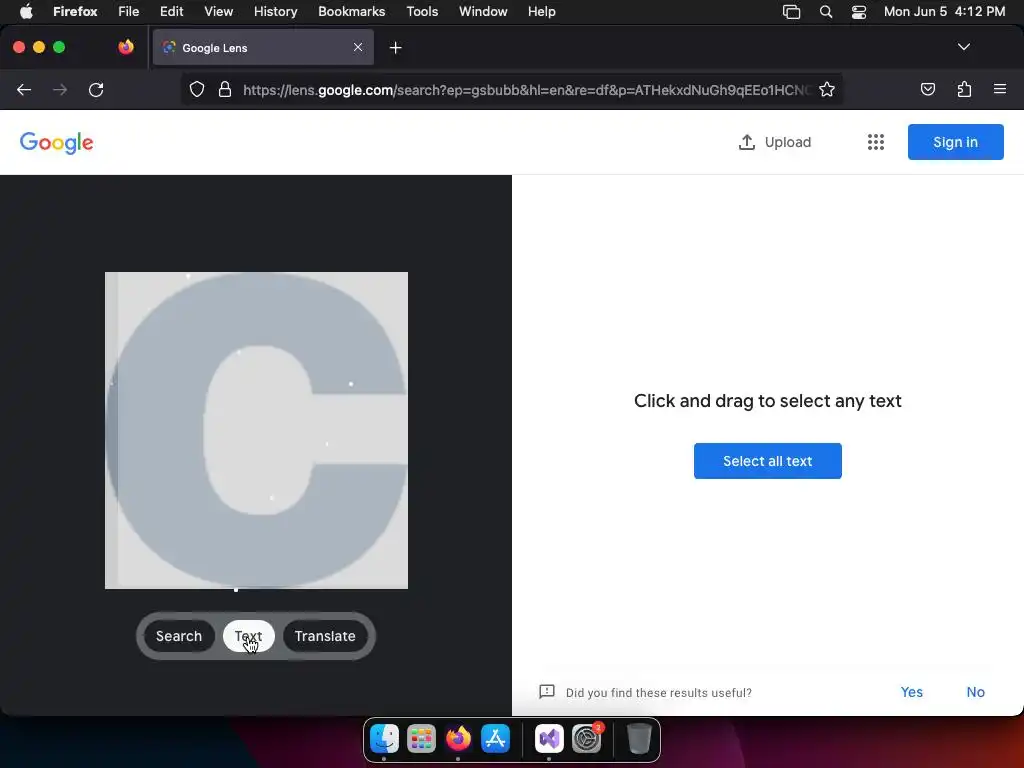Click the feedback speech bubble icon

pos(547,692)
